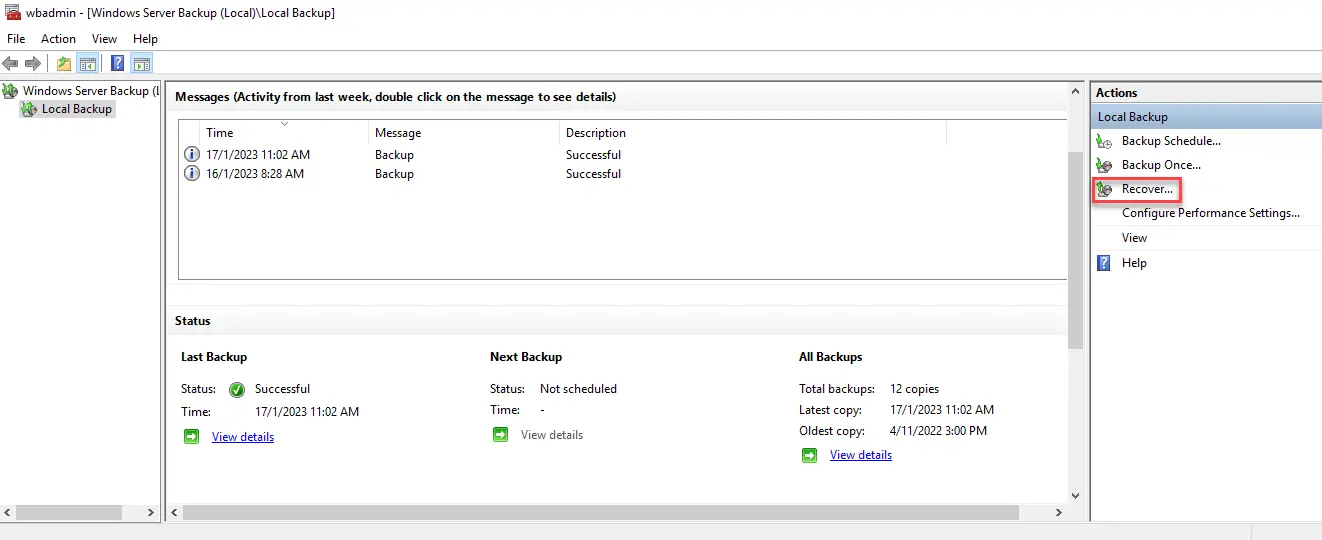
Task: Open the File menu
Action: tap(16, 39)
